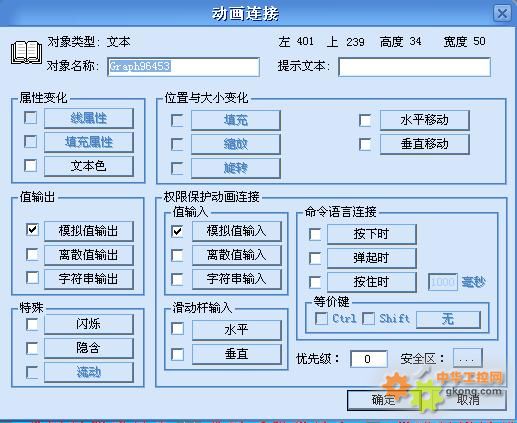Click the 提示文本 input field
Viewport: 517px width, 423px height.
(414, 67)
